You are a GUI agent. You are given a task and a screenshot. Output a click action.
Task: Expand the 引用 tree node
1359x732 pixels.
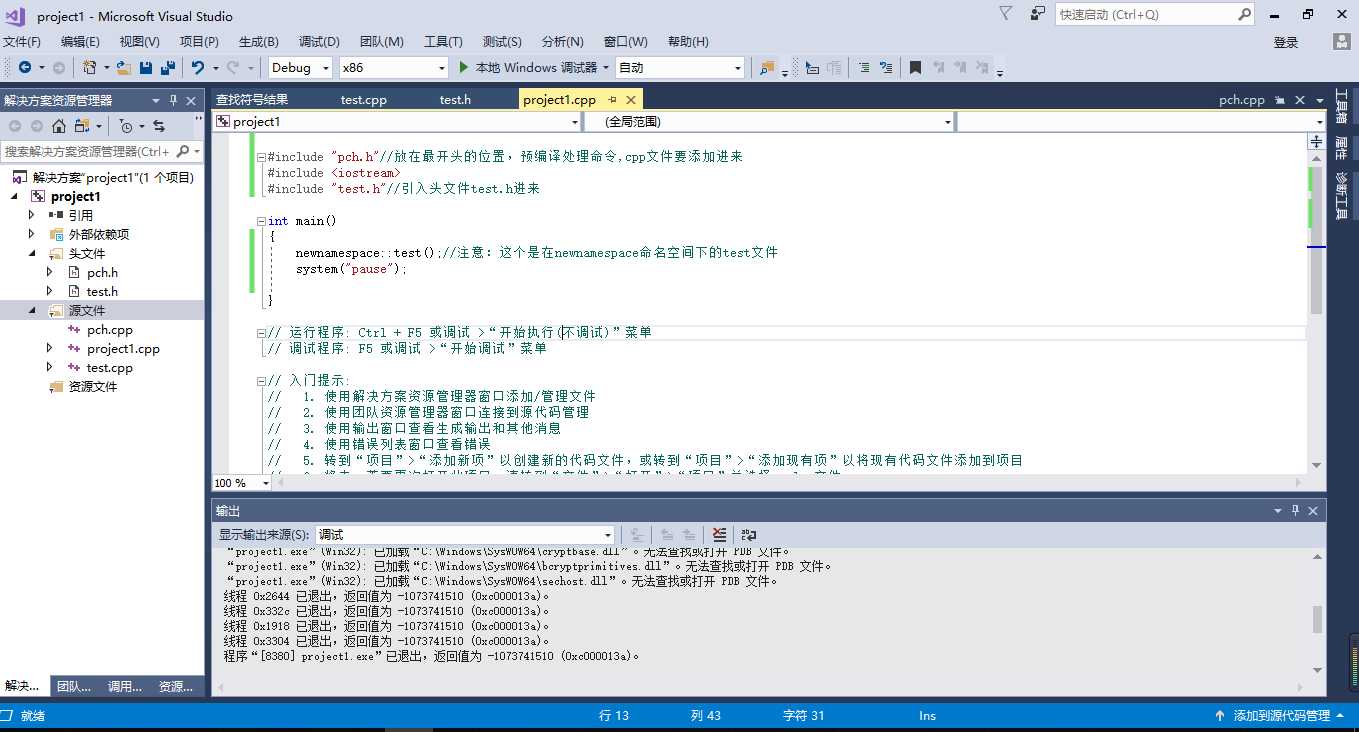click(x=31, y=215)
